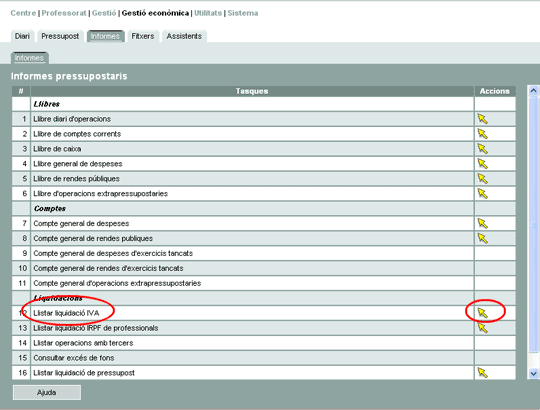Open action icon for Compte general de rendes publiques
This screenshot has height=410, width=540.
point(483,239)
